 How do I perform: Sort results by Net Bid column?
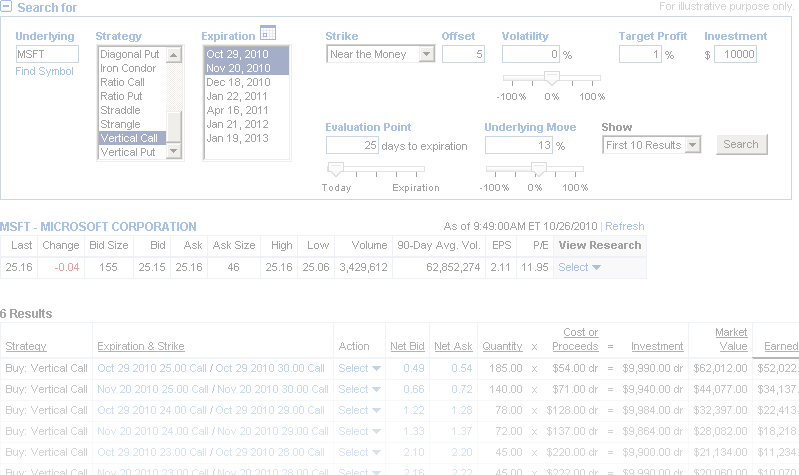click(406, 346)
